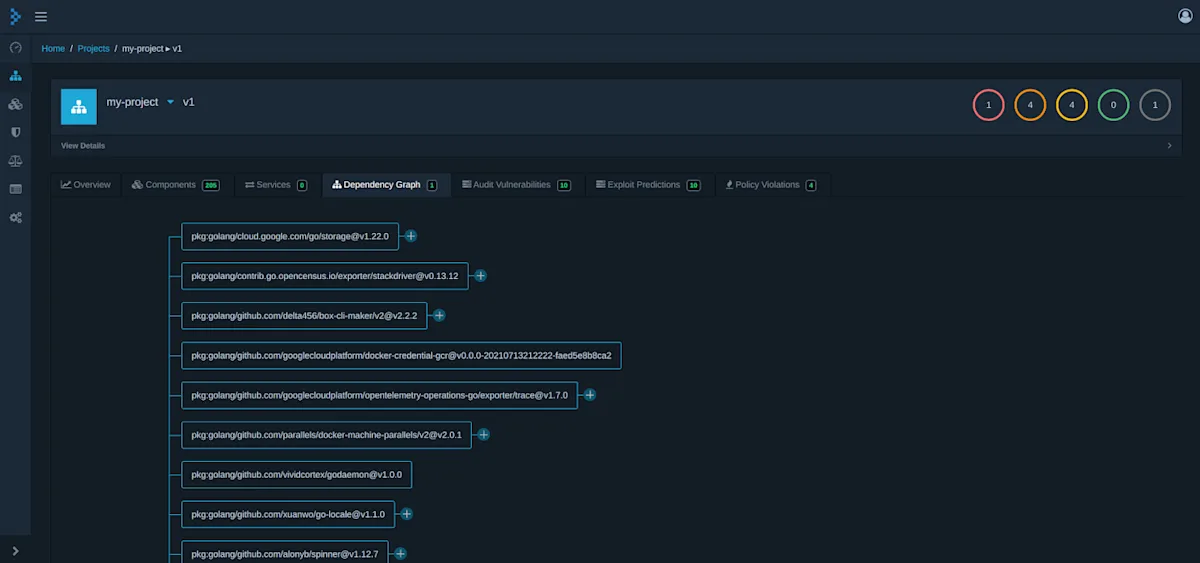Expand View Details right chevron
1200x563 pixels.
1170,145
